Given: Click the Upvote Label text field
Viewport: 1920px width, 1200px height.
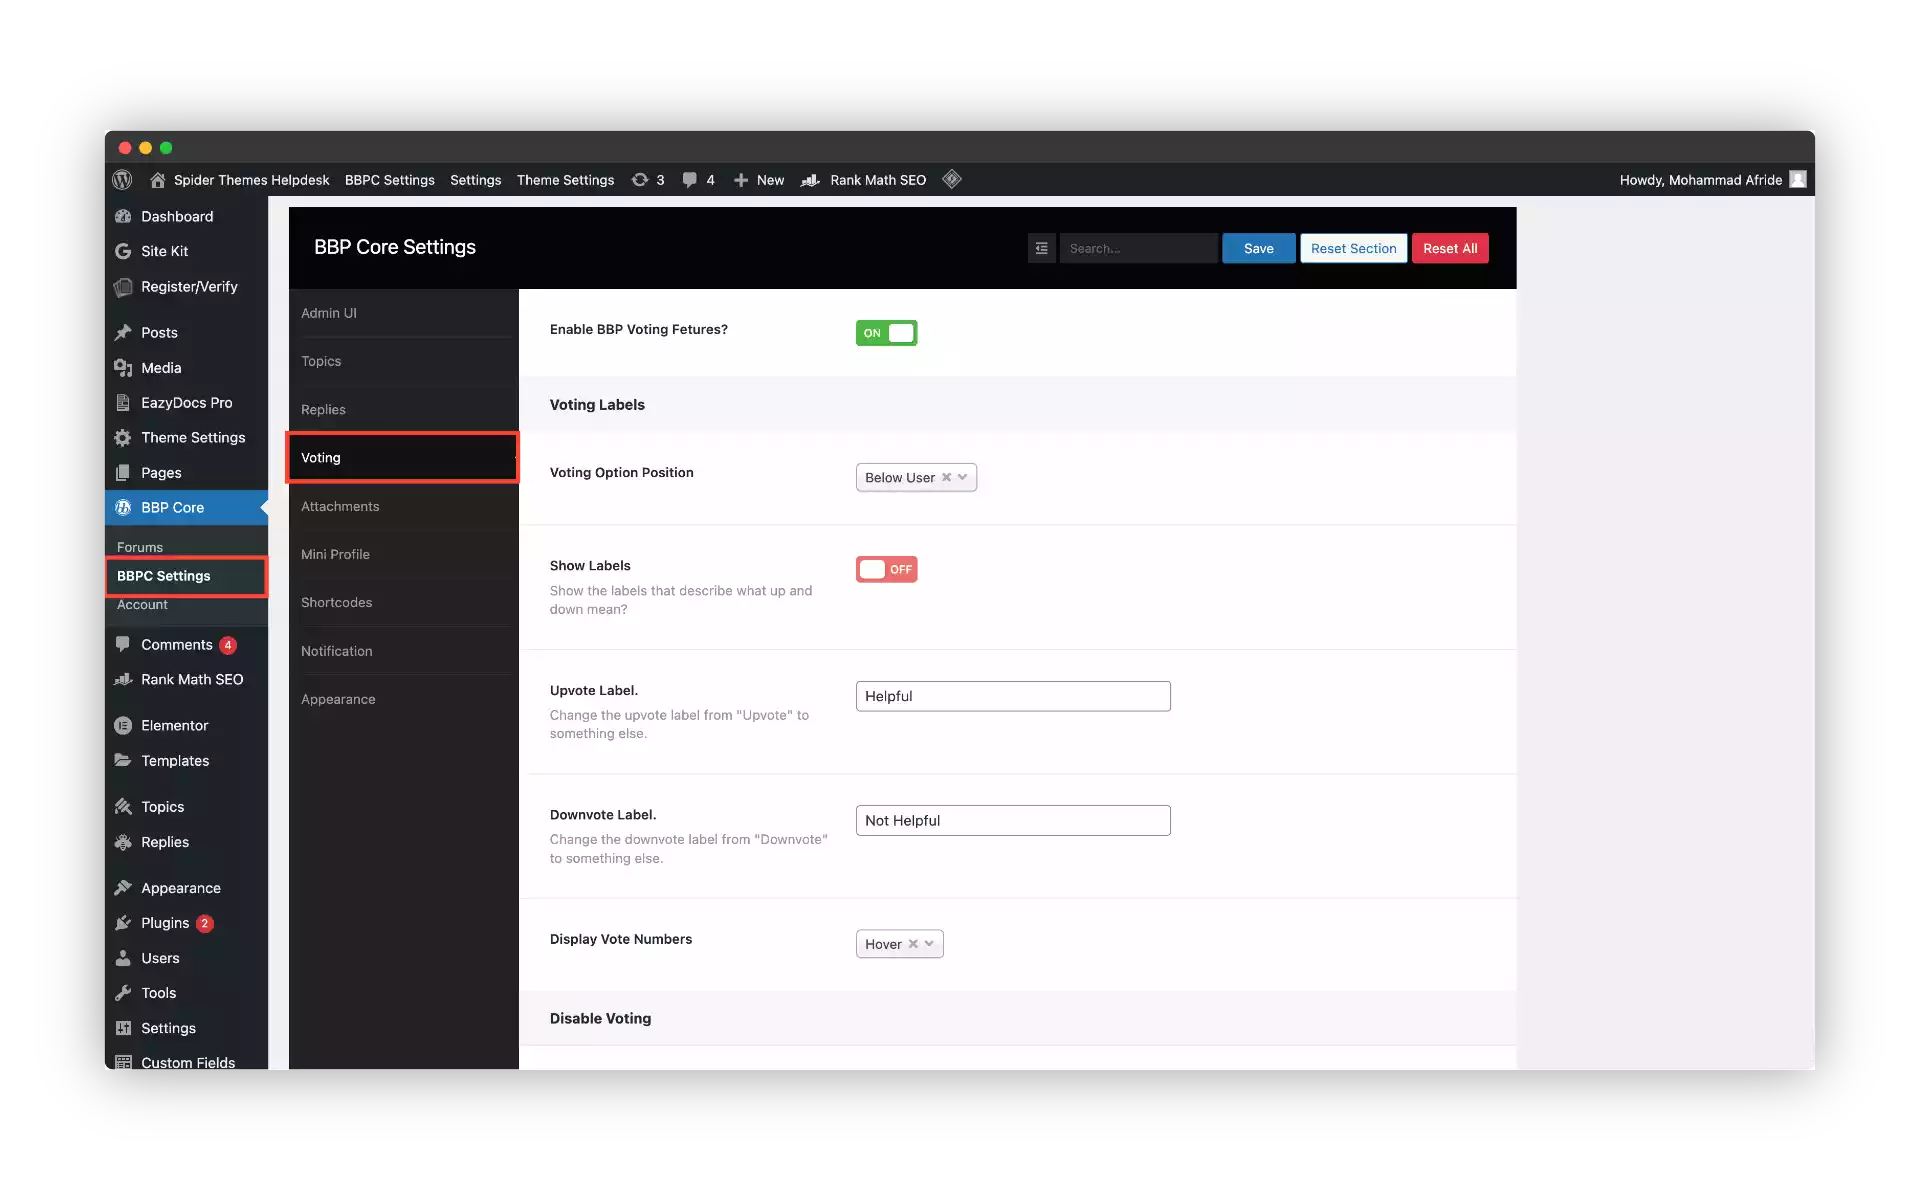Looking at the screenshot, I should pyautogui.click(x=1012, y=696).
